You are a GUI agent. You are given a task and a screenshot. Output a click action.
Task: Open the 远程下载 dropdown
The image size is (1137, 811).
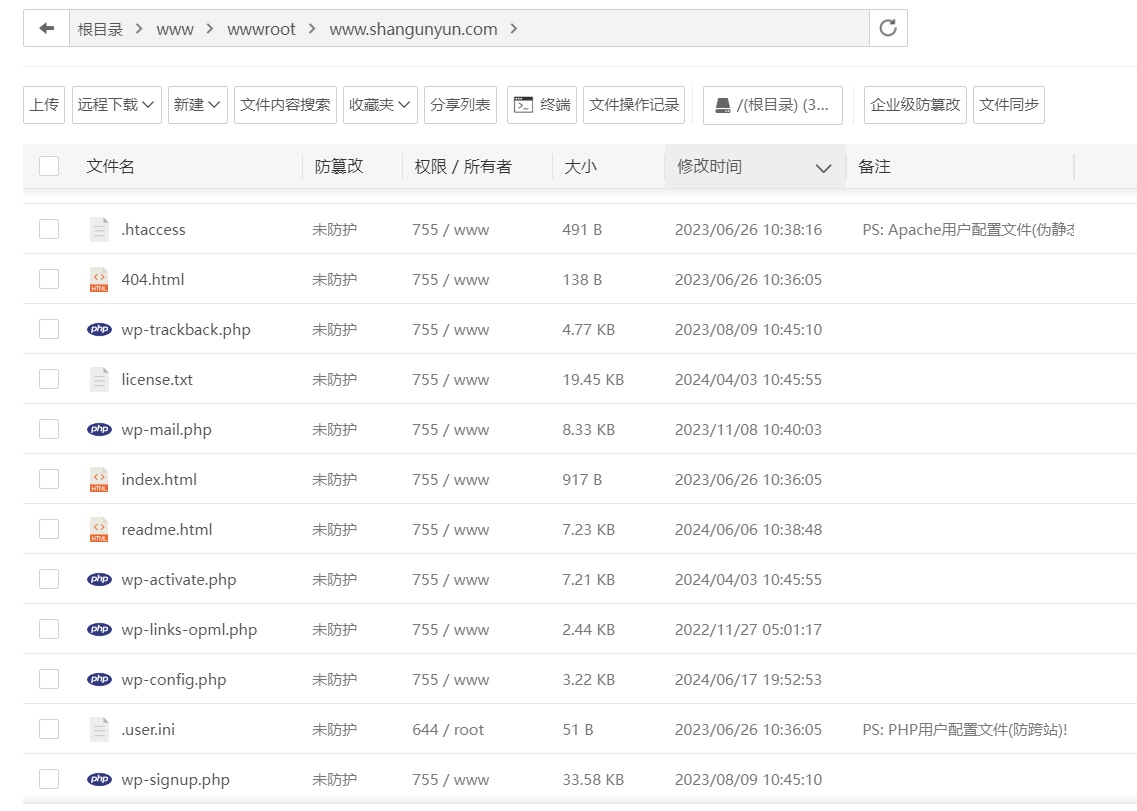[117, 104]
